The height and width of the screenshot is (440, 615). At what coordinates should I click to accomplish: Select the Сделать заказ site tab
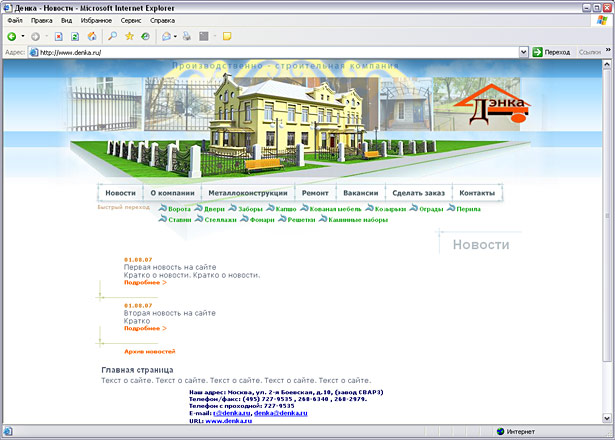tap(418, 193)
